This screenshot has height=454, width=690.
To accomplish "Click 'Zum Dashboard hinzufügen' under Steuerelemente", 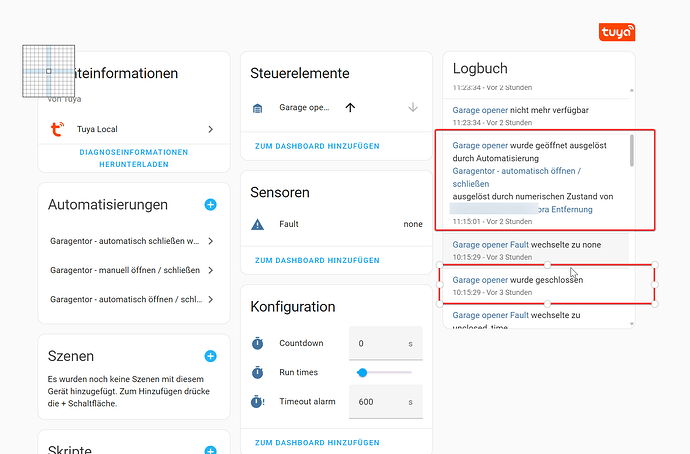I will point(317,146).
